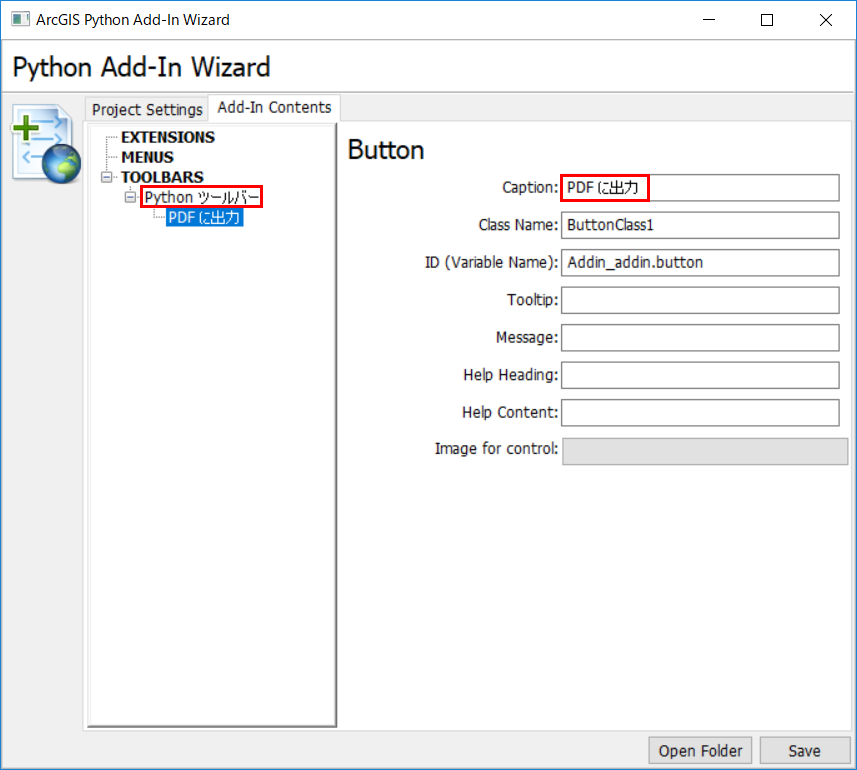
Task: Click into the Tooltip field
Action: pos(700,300)
